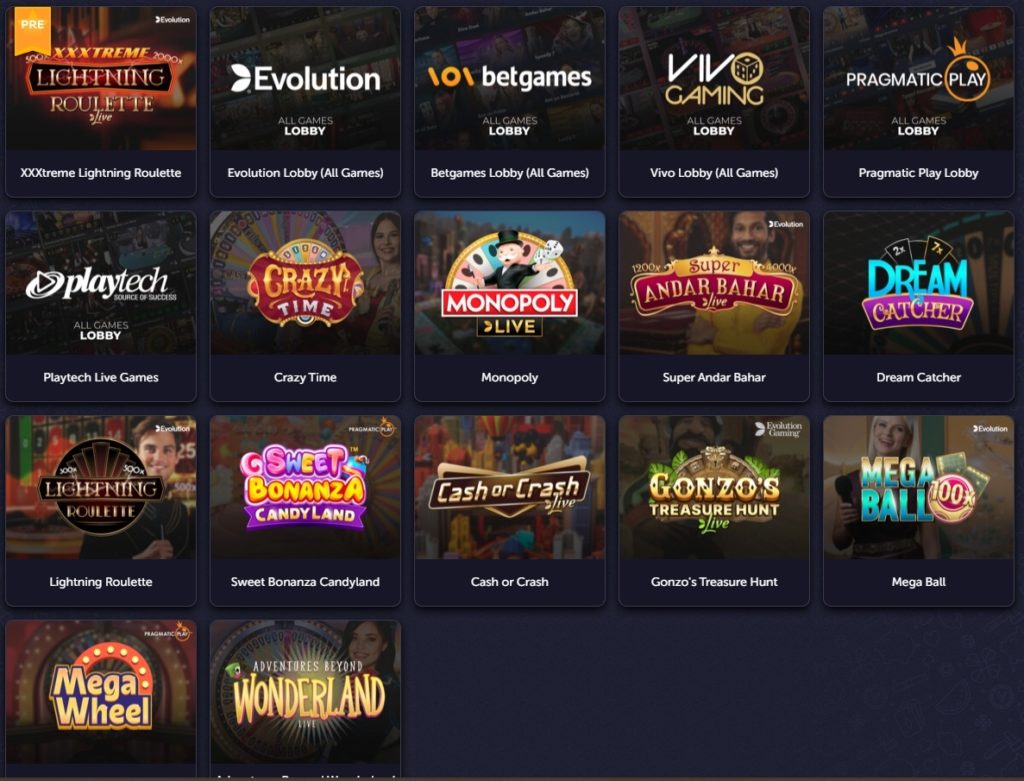Select Super Andar Bahar game

tap(714, 306)
